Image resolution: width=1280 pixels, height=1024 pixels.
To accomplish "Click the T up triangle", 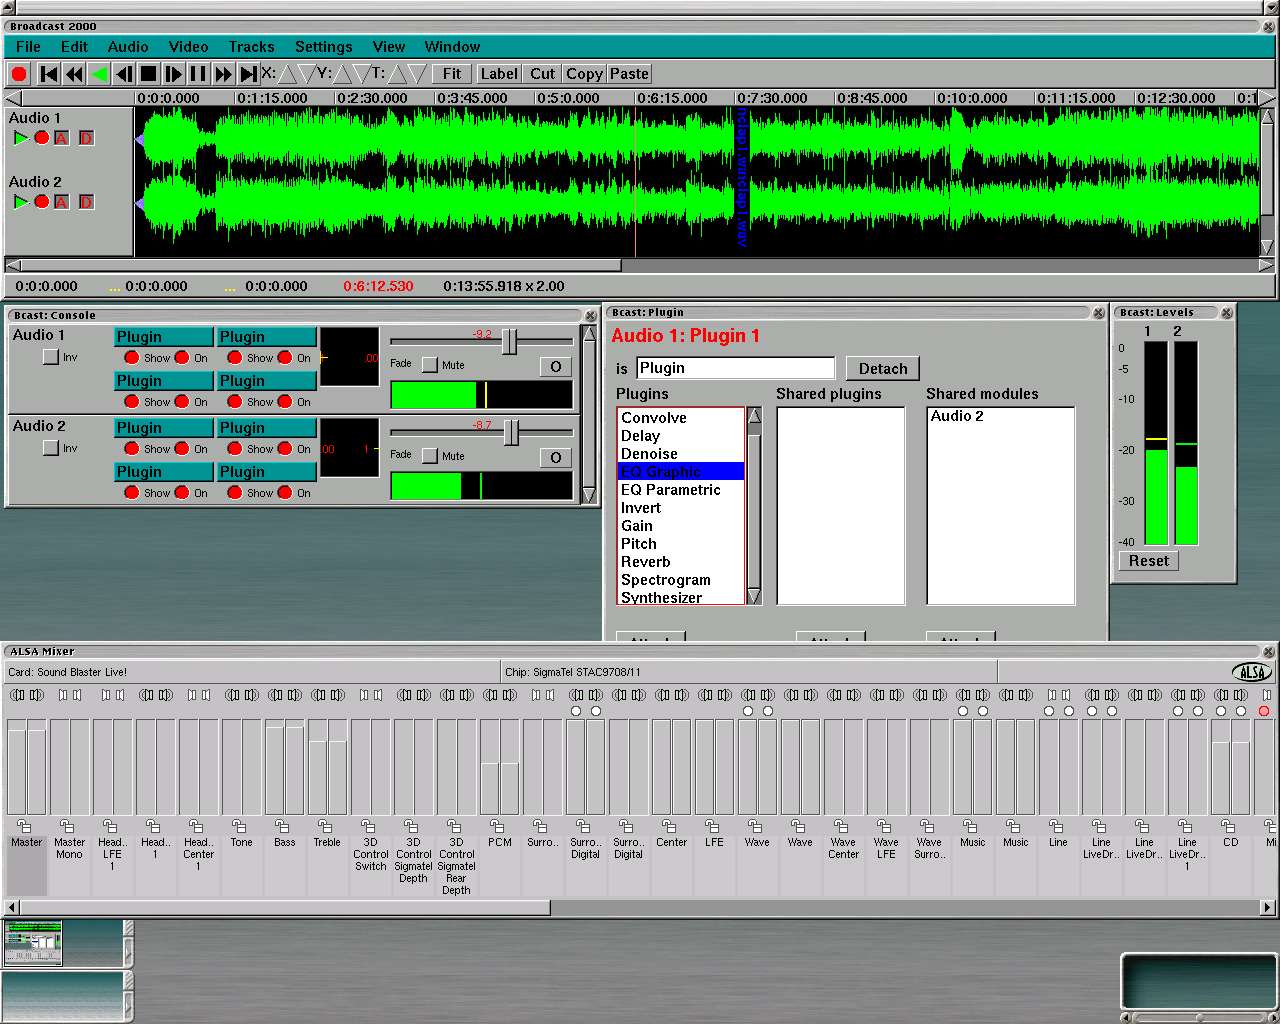I will coord(398,74).
